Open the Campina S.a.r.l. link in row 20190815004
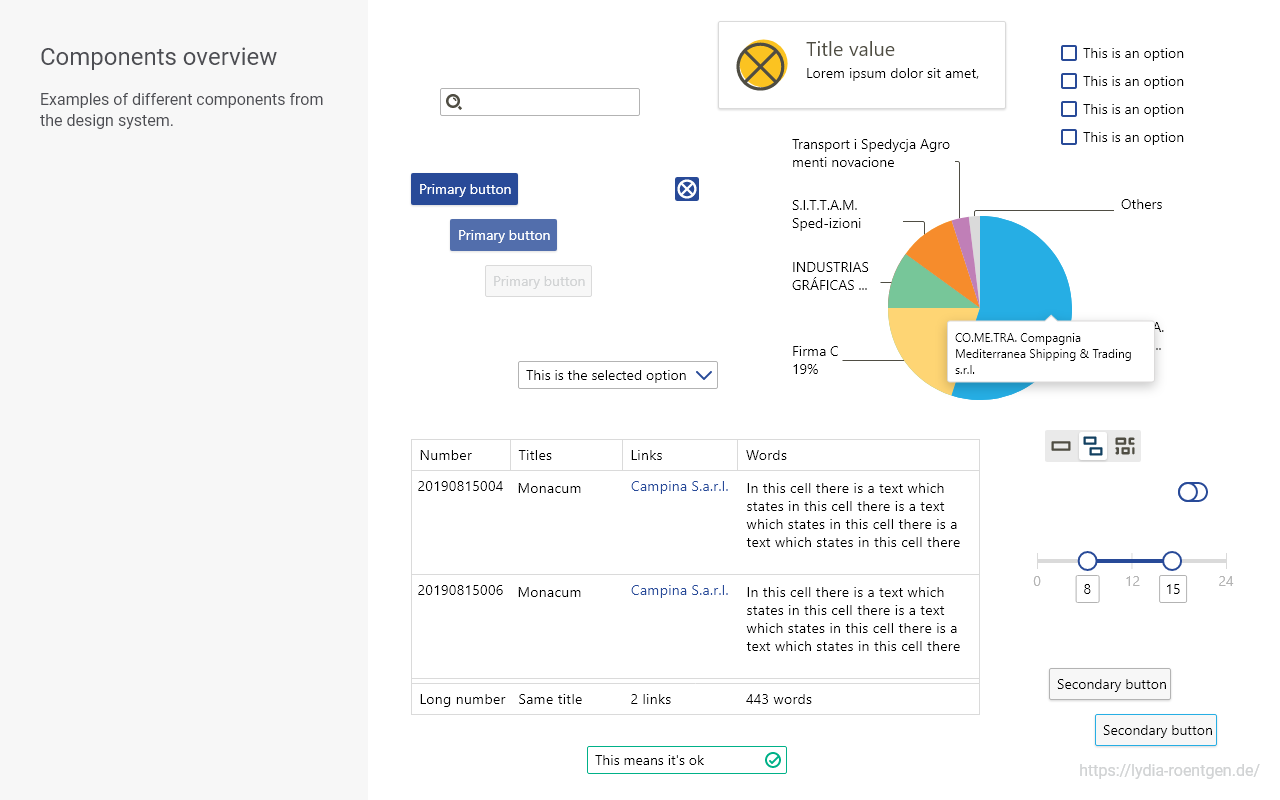 [679, 486]
